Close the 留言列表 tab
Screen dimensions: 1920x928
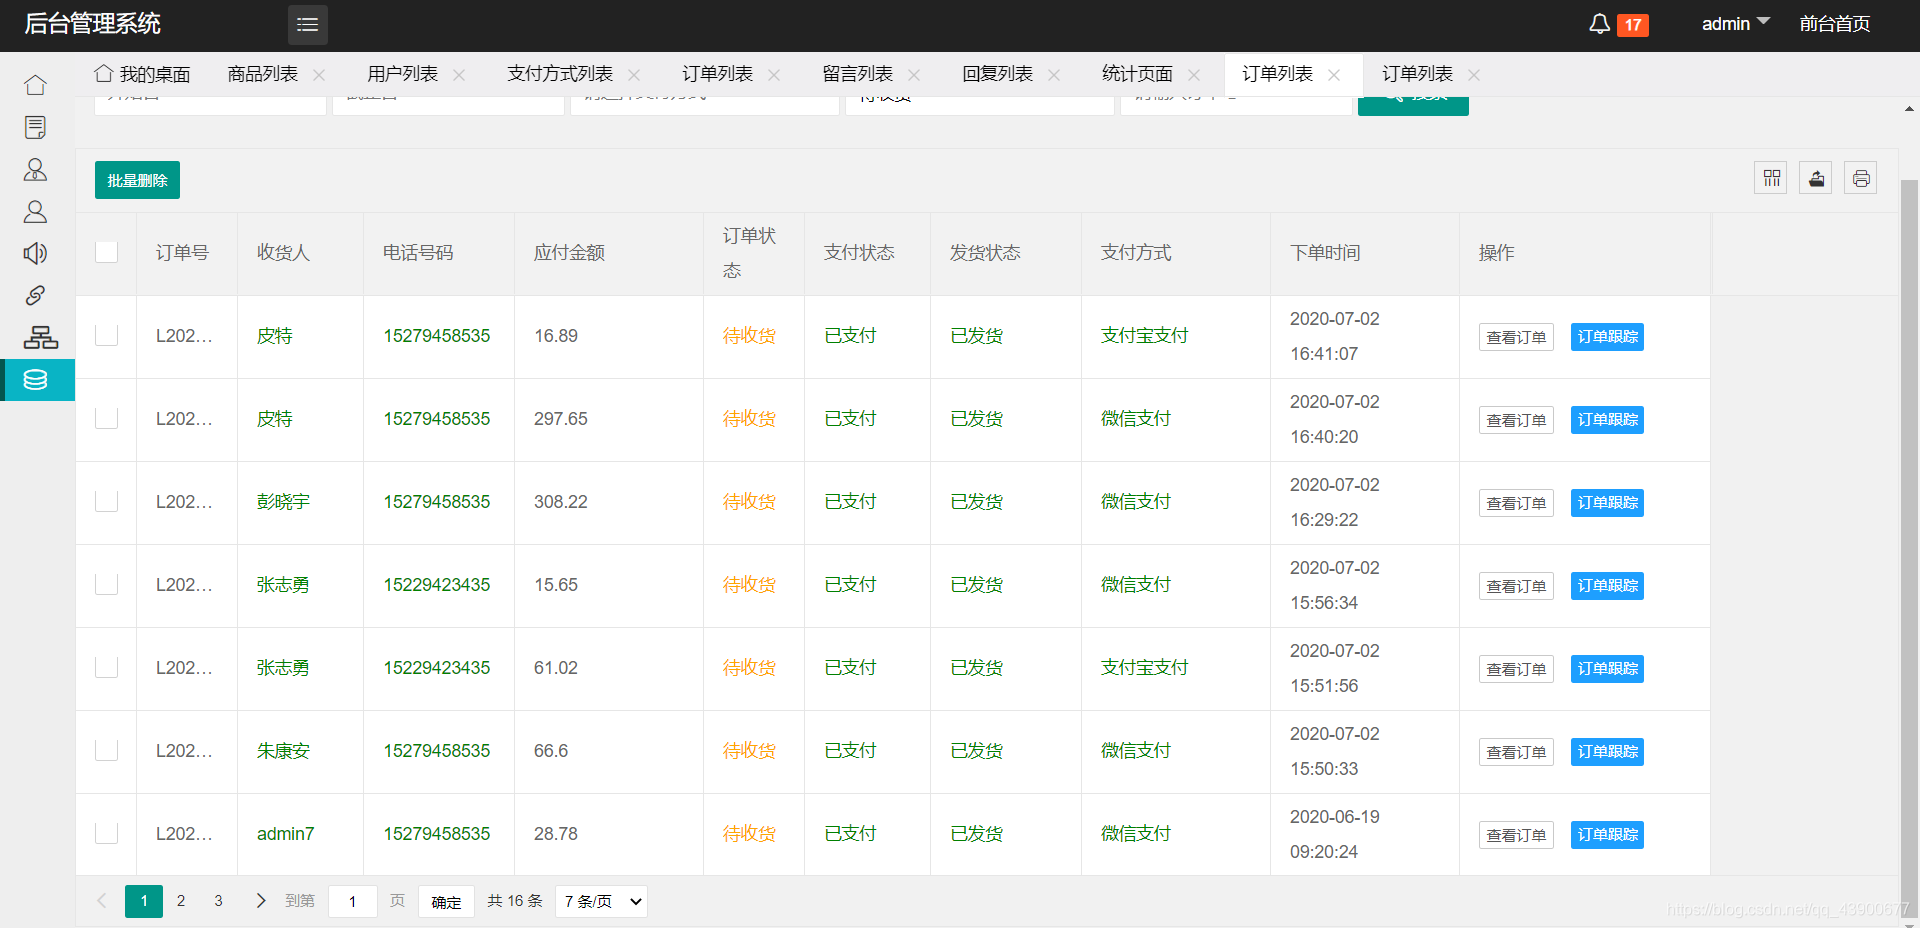(x=914, y=75)
